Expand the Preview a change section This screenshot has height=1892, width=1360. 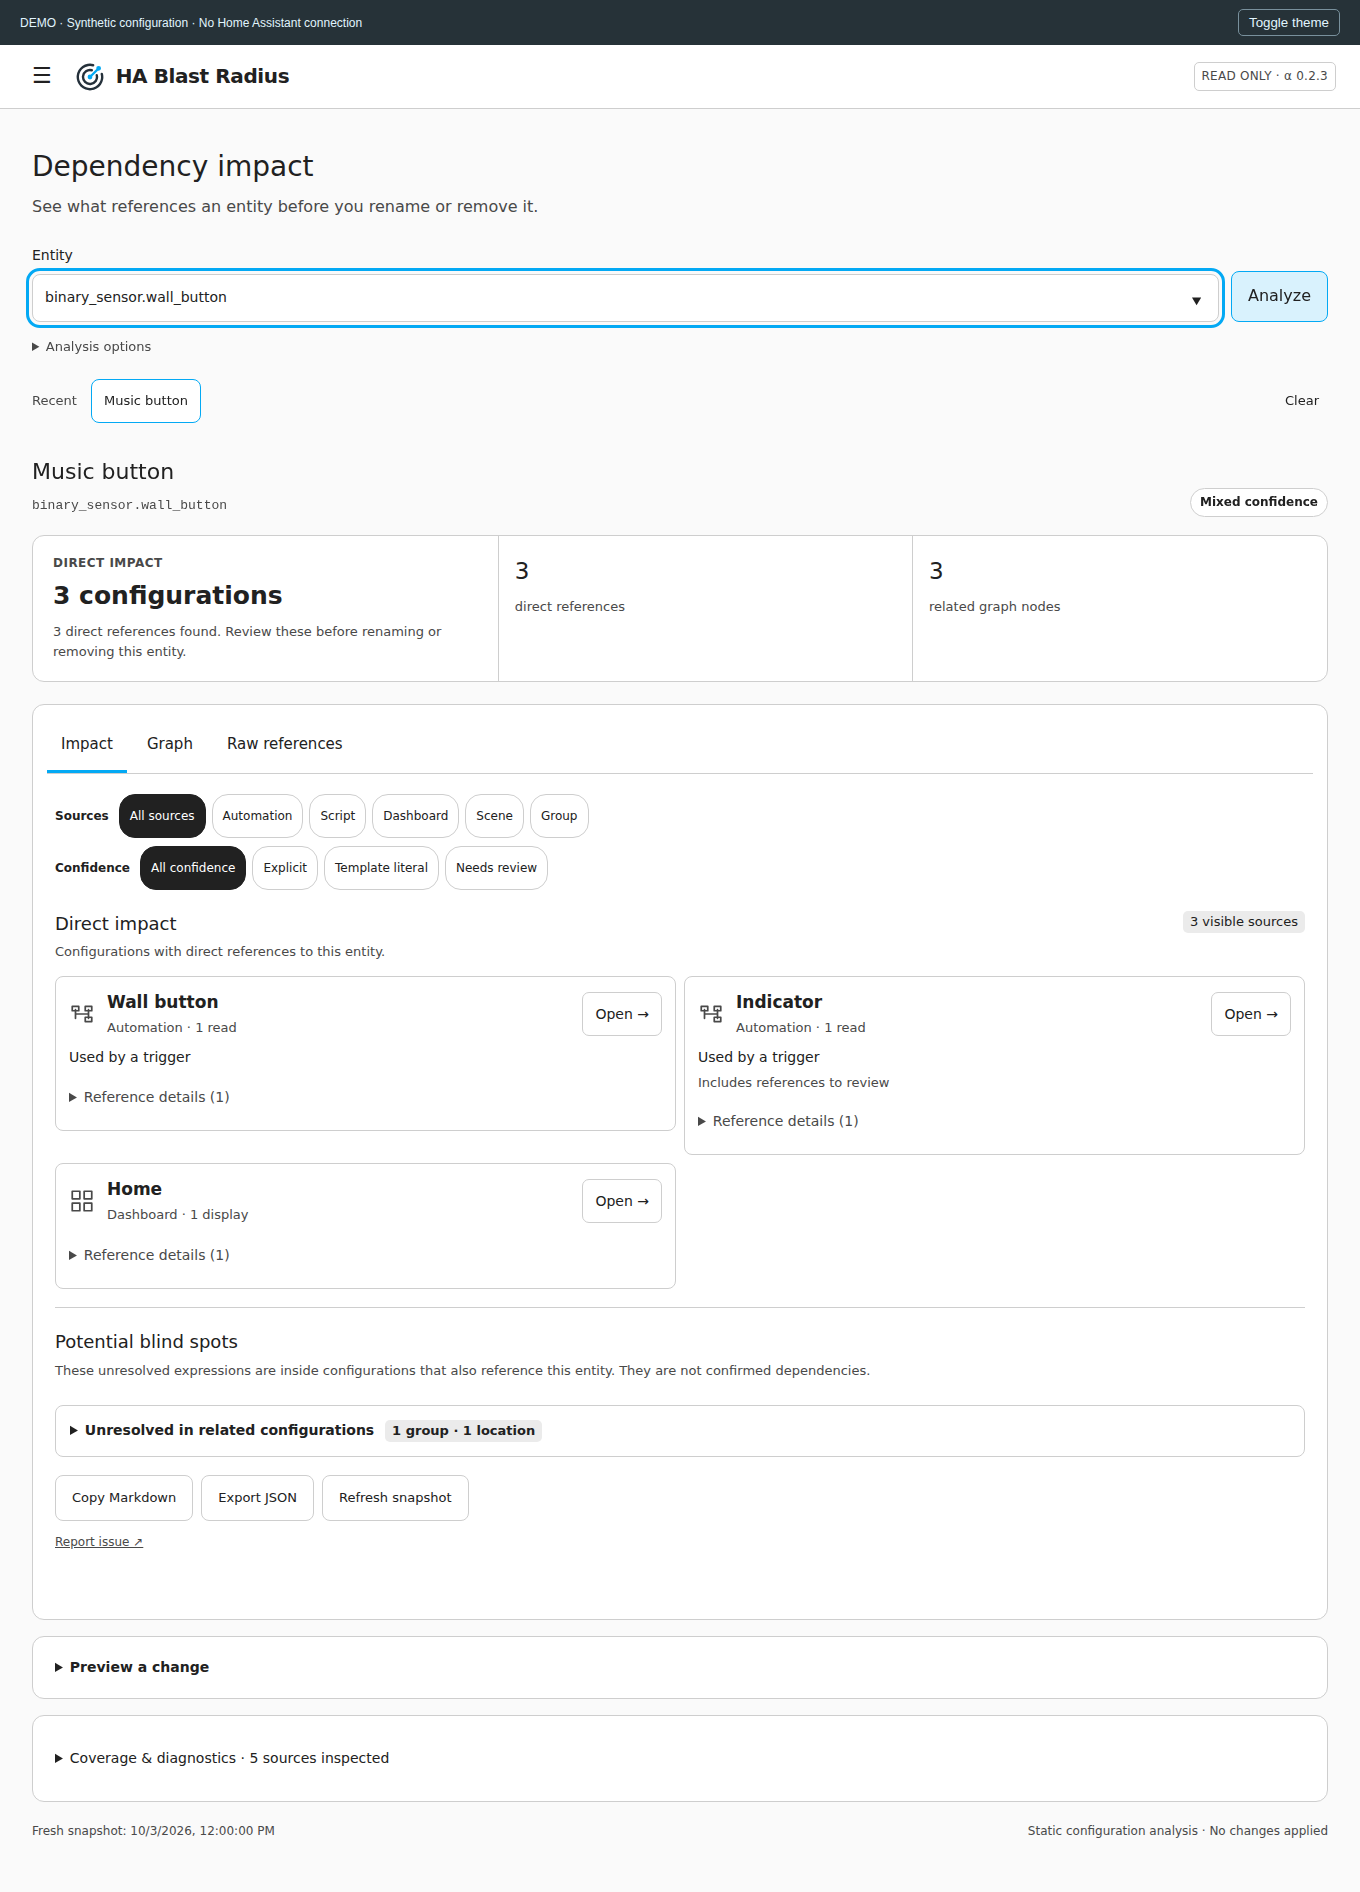(x=680, y=1667)
